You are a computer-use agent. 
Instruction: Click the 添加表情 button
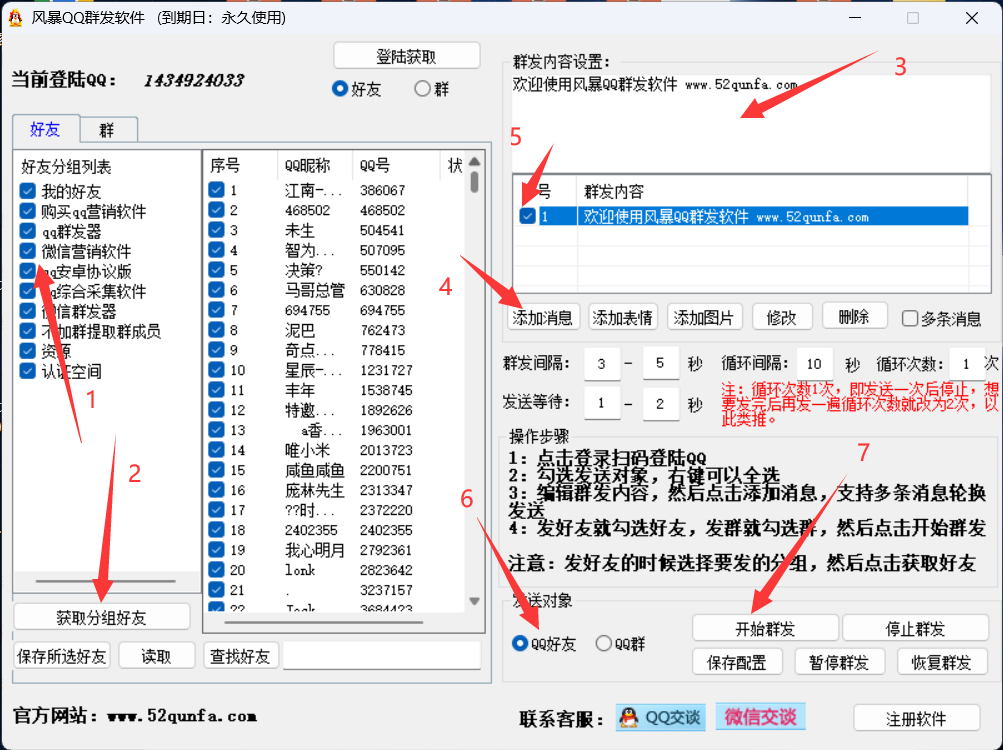pyautogui.click(x=622, y=317)
